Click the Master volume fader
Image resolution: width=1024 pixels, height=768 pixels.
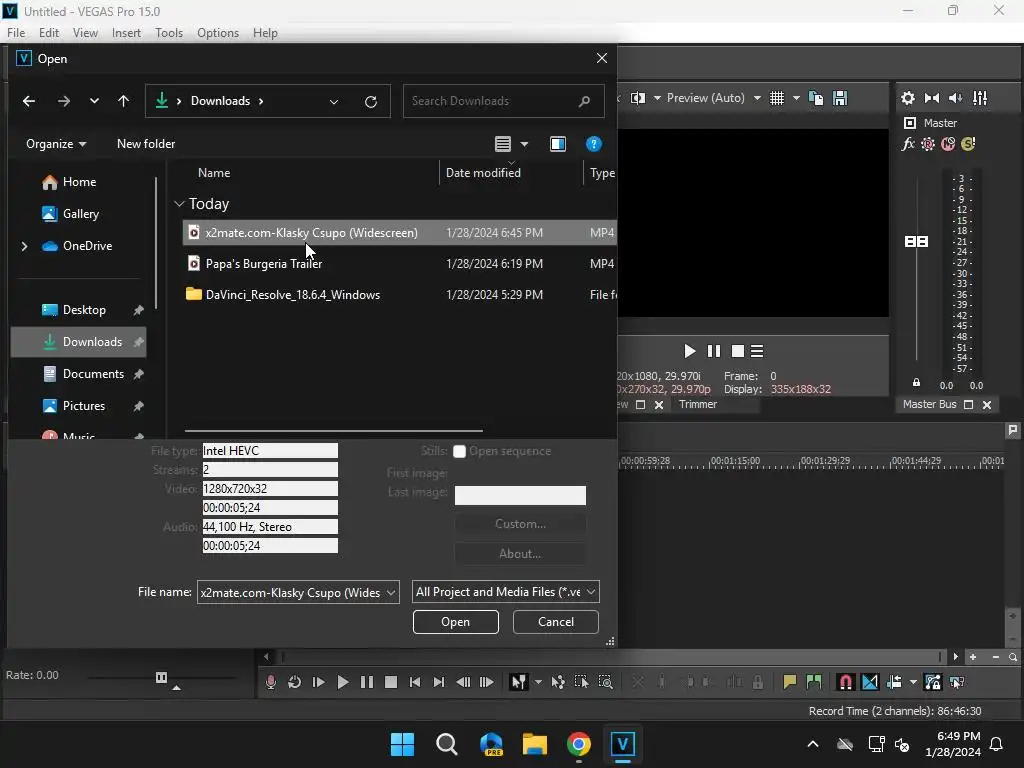click(916, 242)
